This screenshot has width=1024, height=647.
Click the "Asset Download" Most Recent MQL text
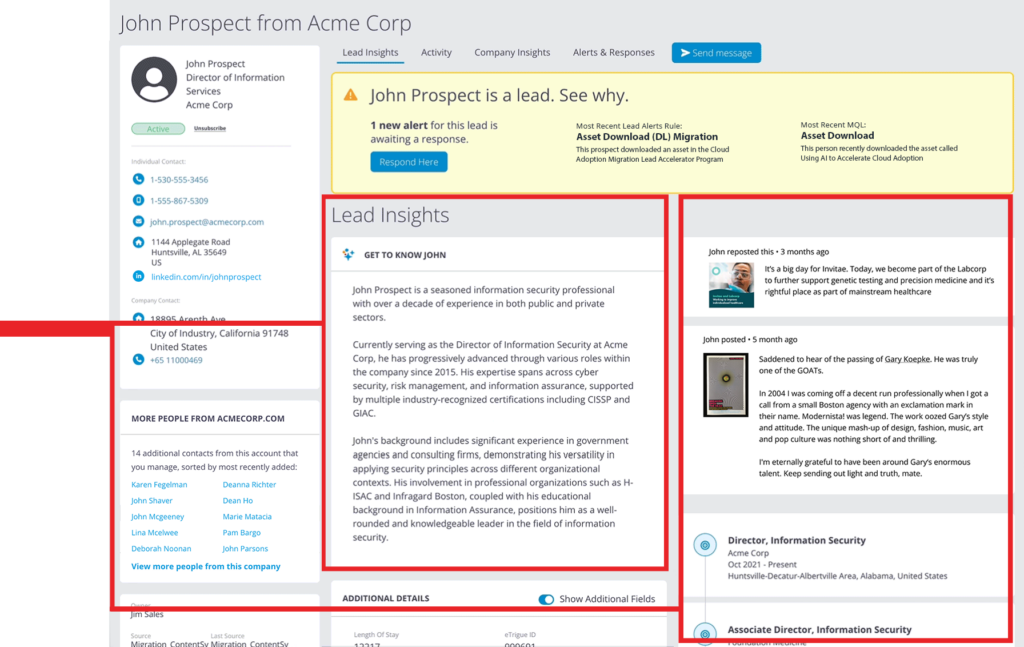point(837,135)
